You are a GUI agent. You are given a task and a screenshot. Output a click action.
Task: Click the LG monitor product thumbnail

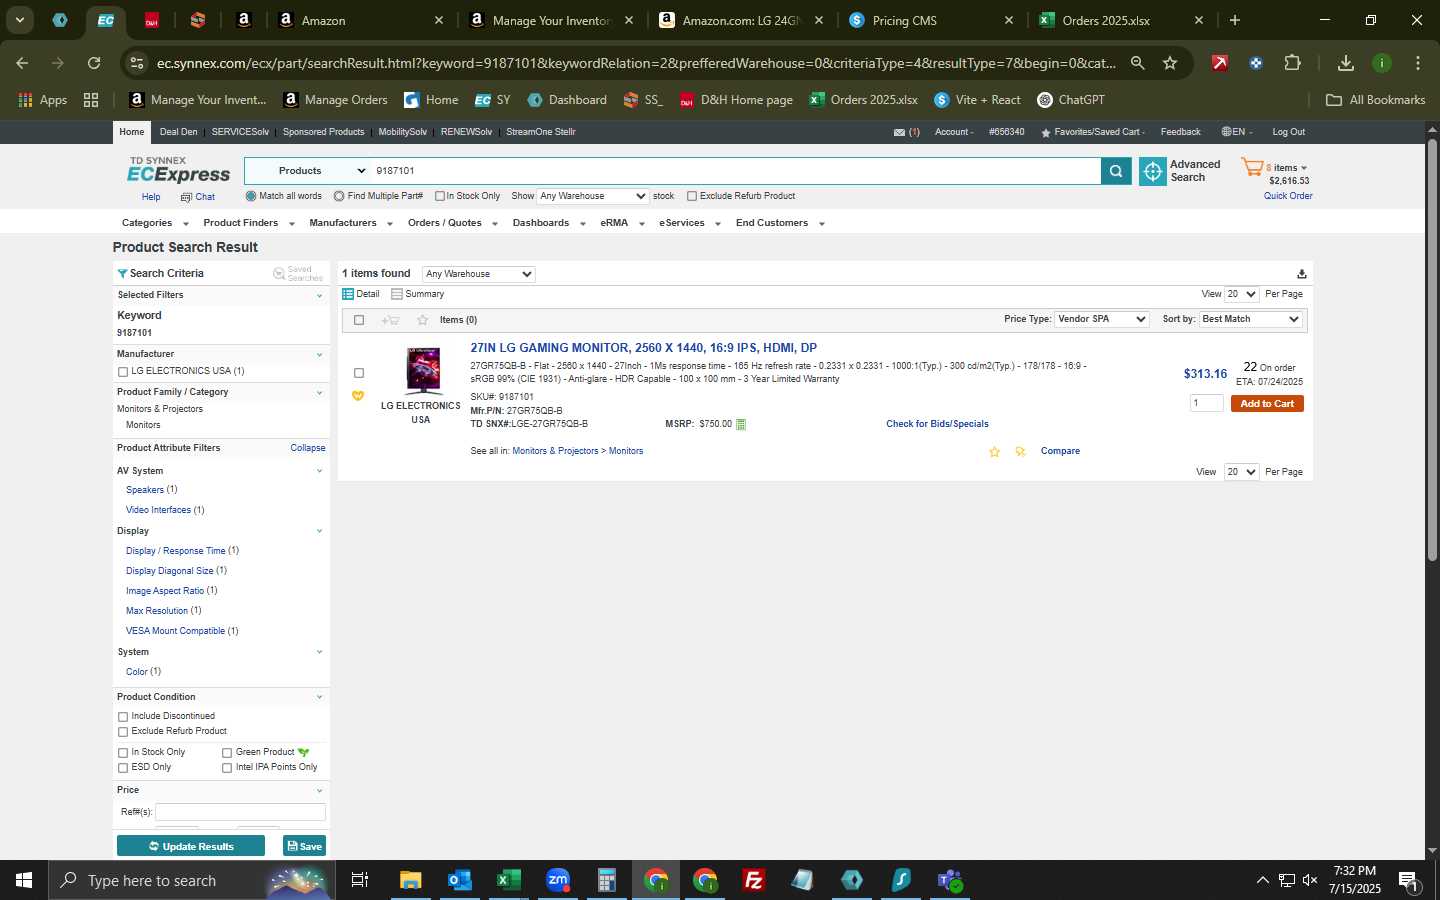click(x=423, y=370)
